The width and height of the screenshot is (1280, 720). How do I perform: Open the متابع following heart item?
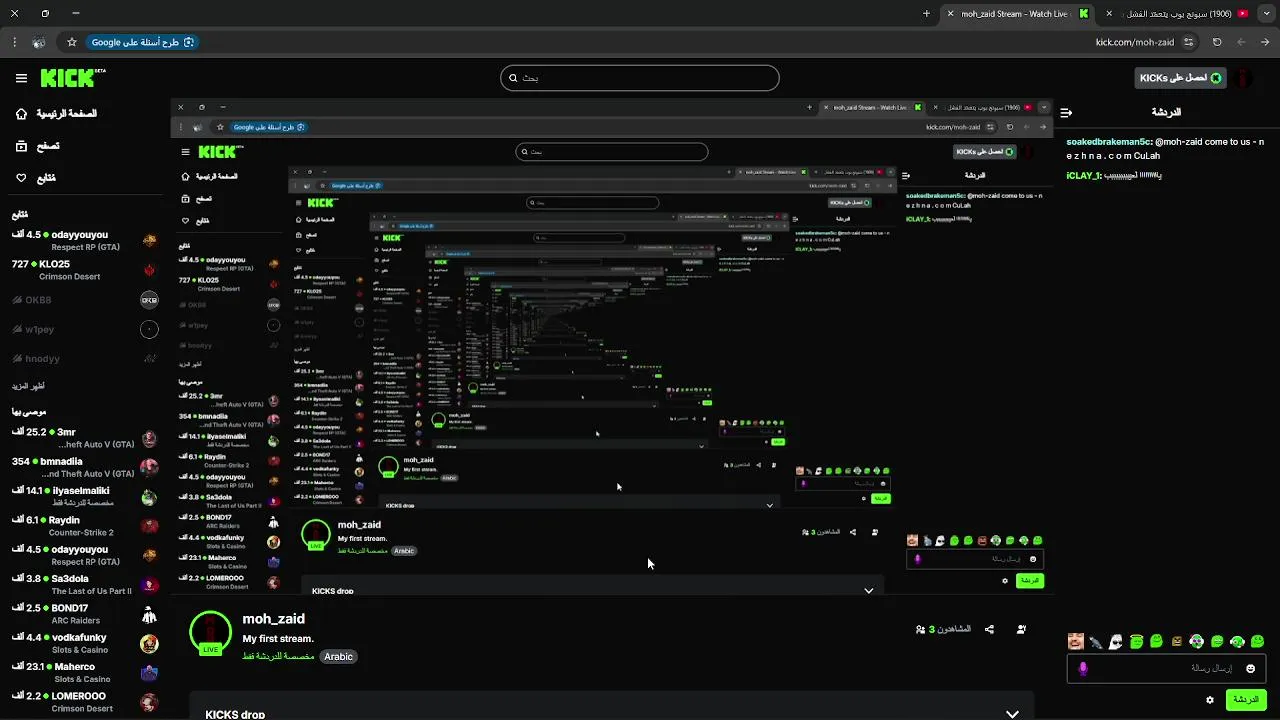35,178
